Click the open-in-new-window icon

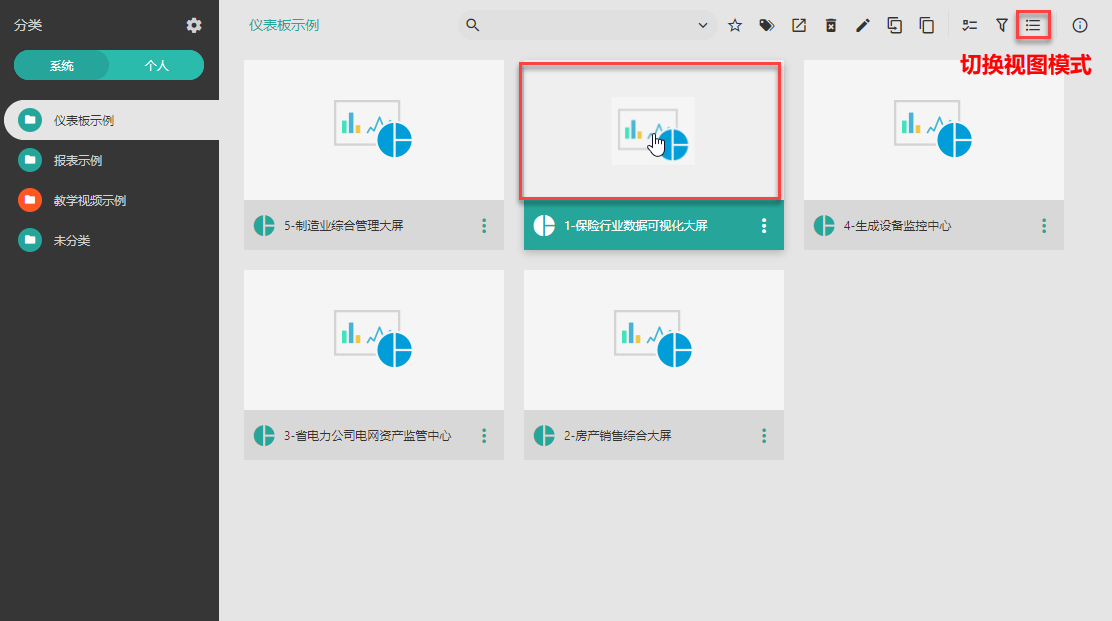[799, 26]
